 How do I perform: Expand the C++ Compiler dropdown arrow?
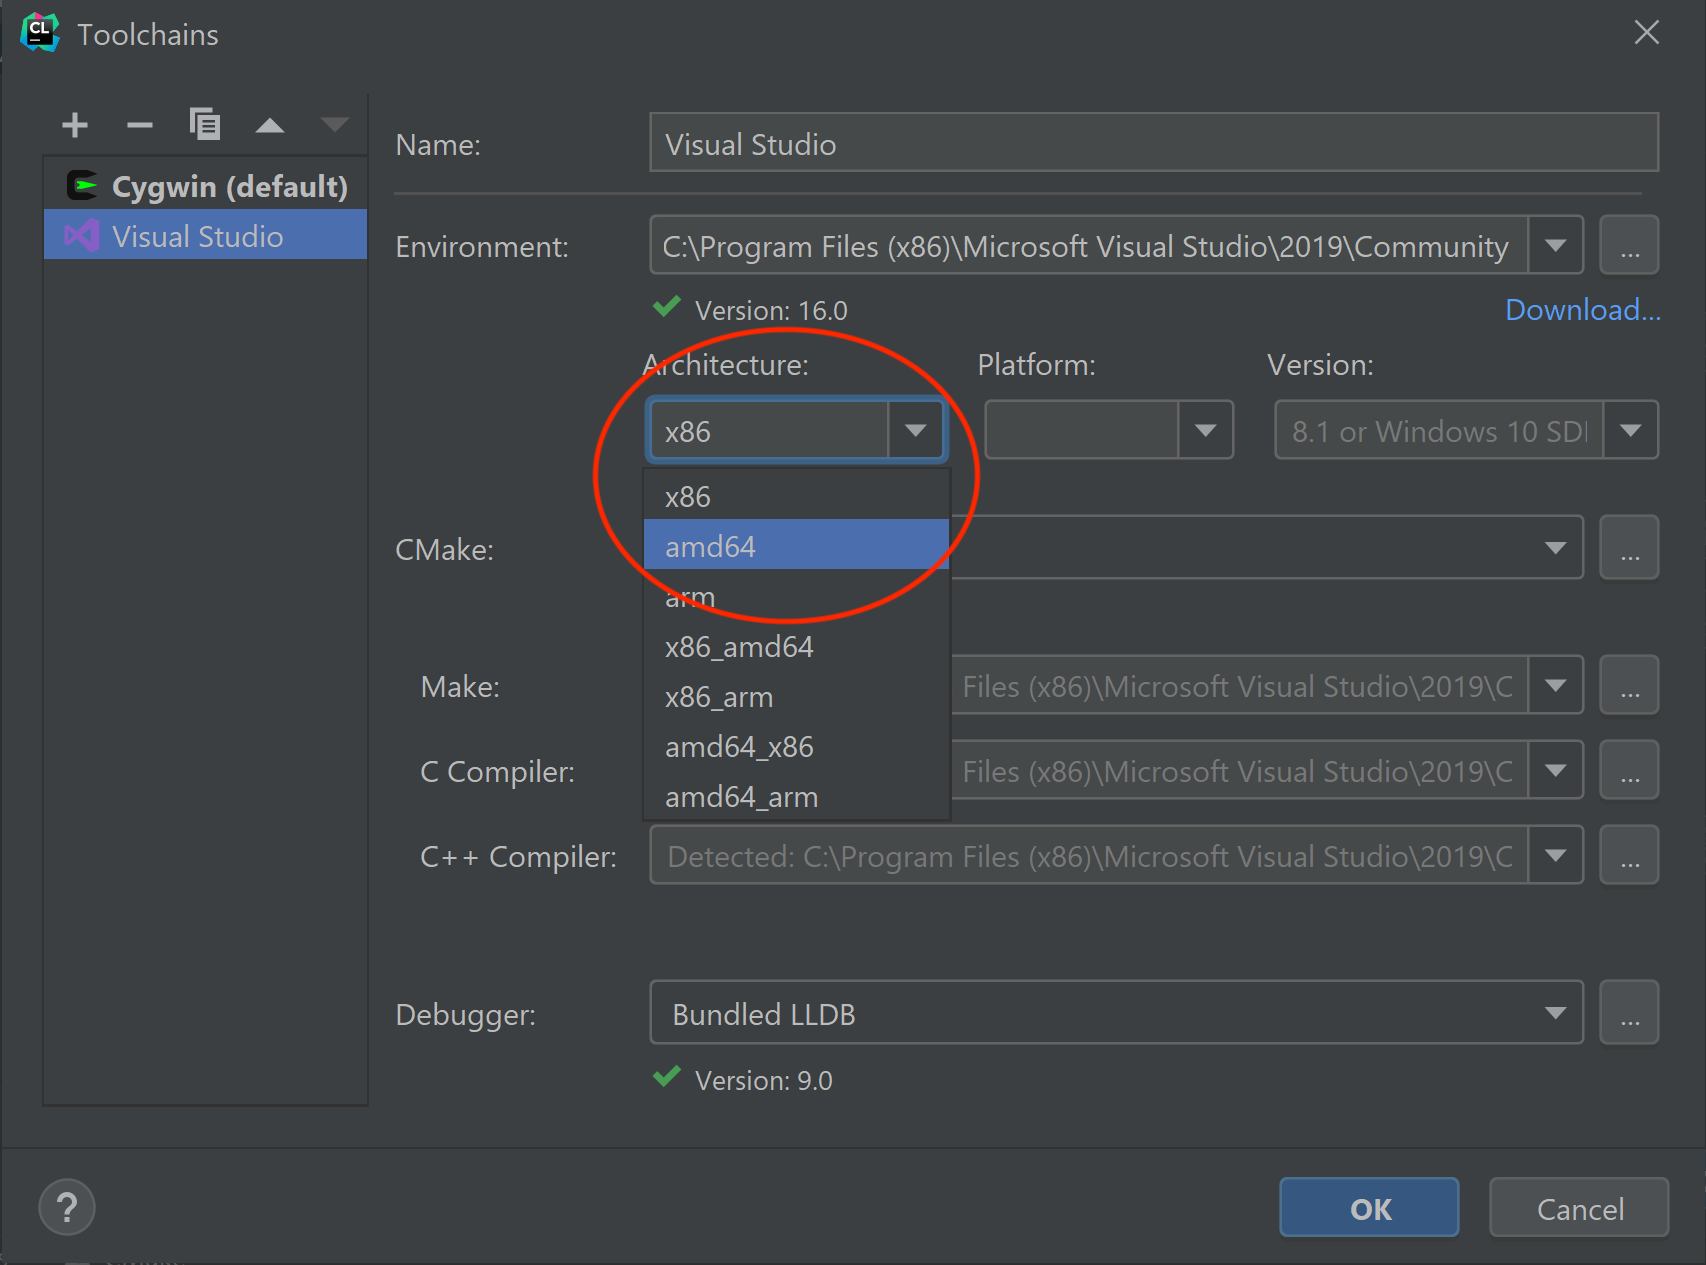point(1555,856)
